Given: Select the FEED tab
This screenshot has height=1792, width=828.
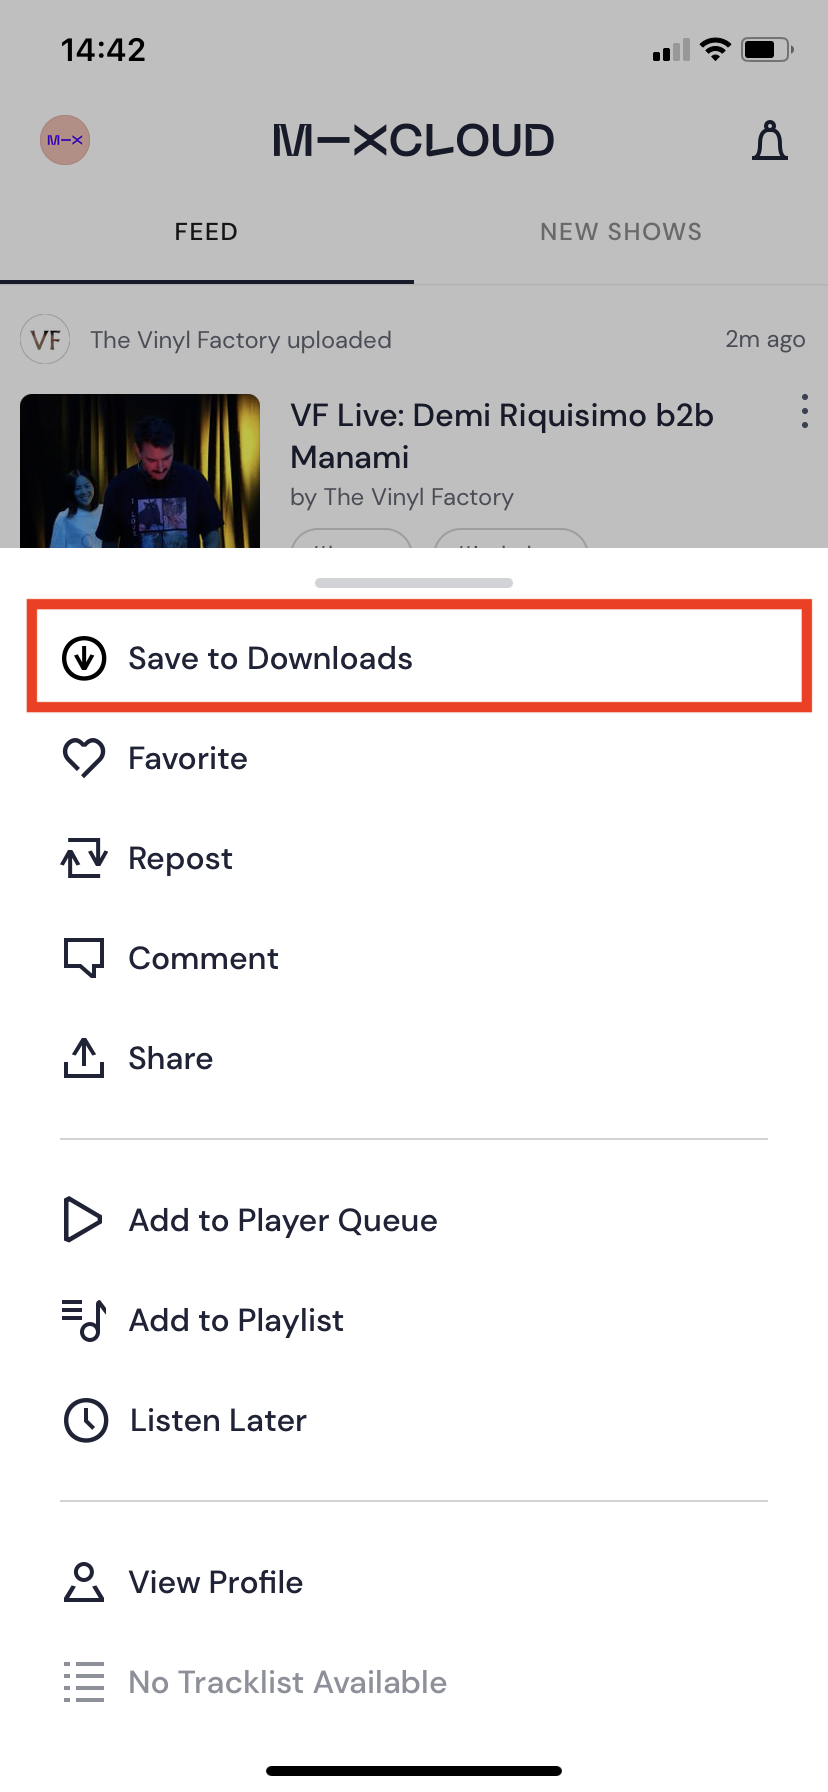Looking at the screenshot, I should pyautogui.click(x=206, y=232).
